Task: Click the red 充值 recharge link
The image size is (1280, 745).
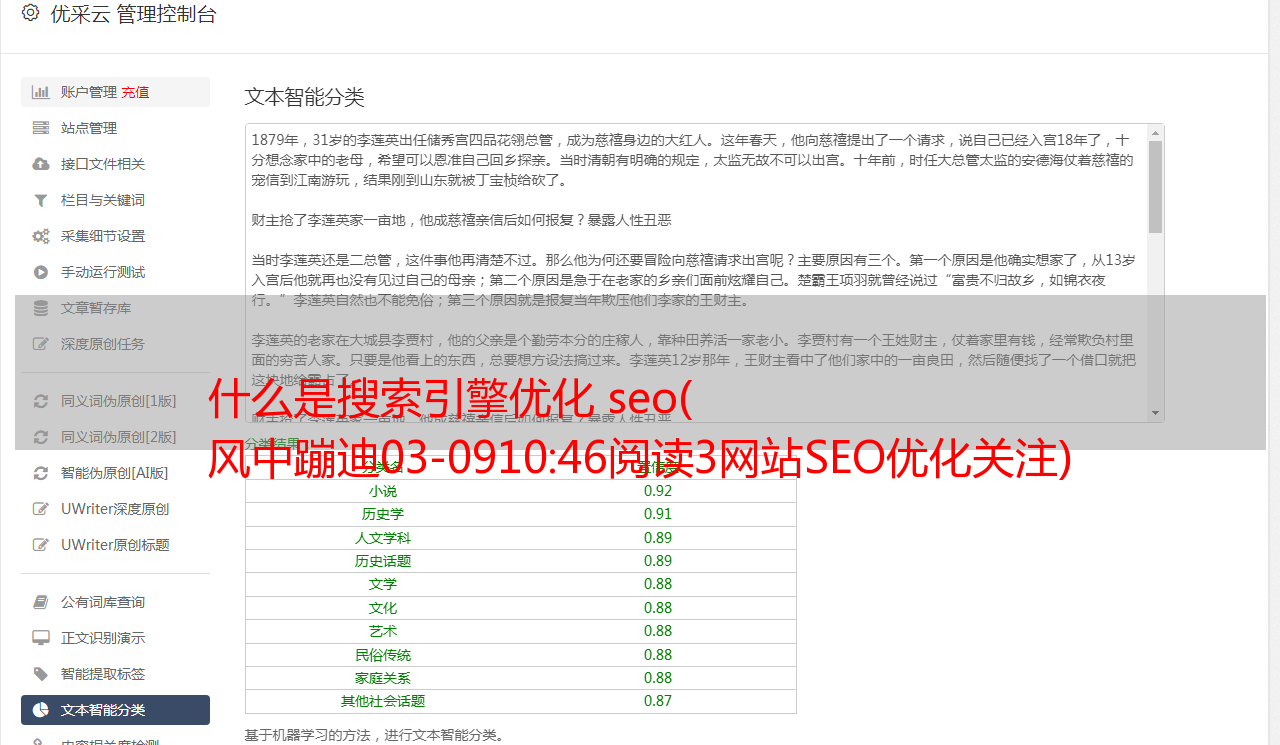Action: (135, 92)
